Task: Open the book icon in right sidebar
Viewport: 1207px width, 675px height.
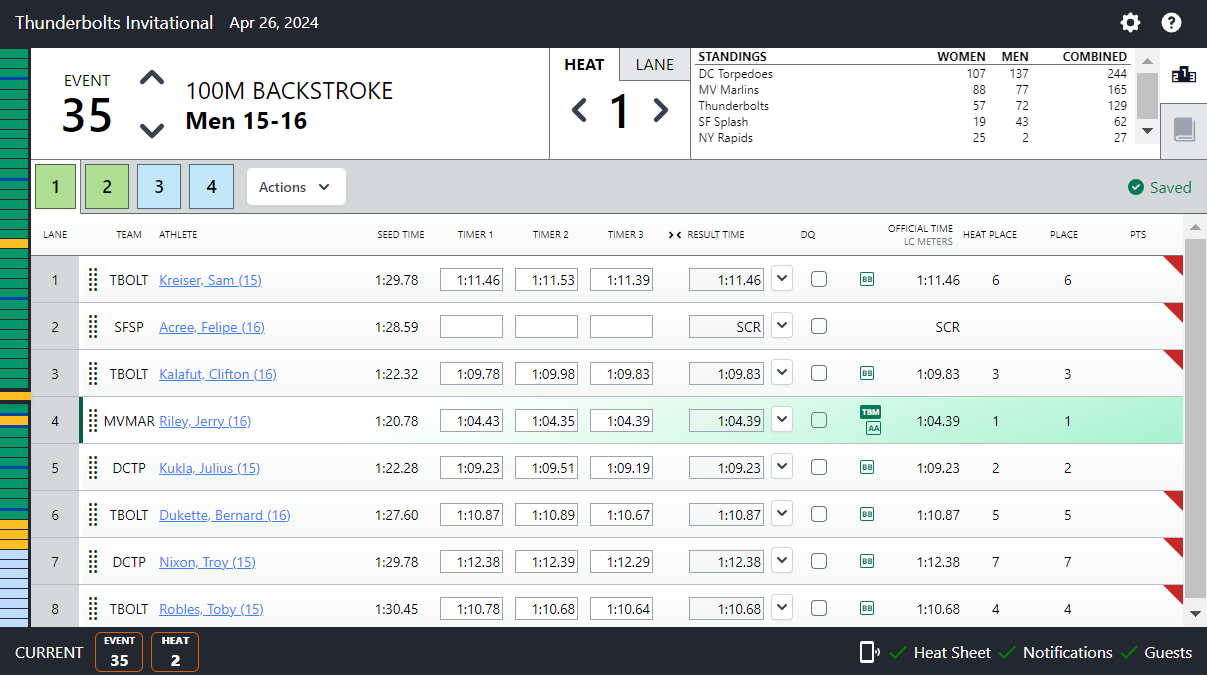Action: coord(1184,129)
